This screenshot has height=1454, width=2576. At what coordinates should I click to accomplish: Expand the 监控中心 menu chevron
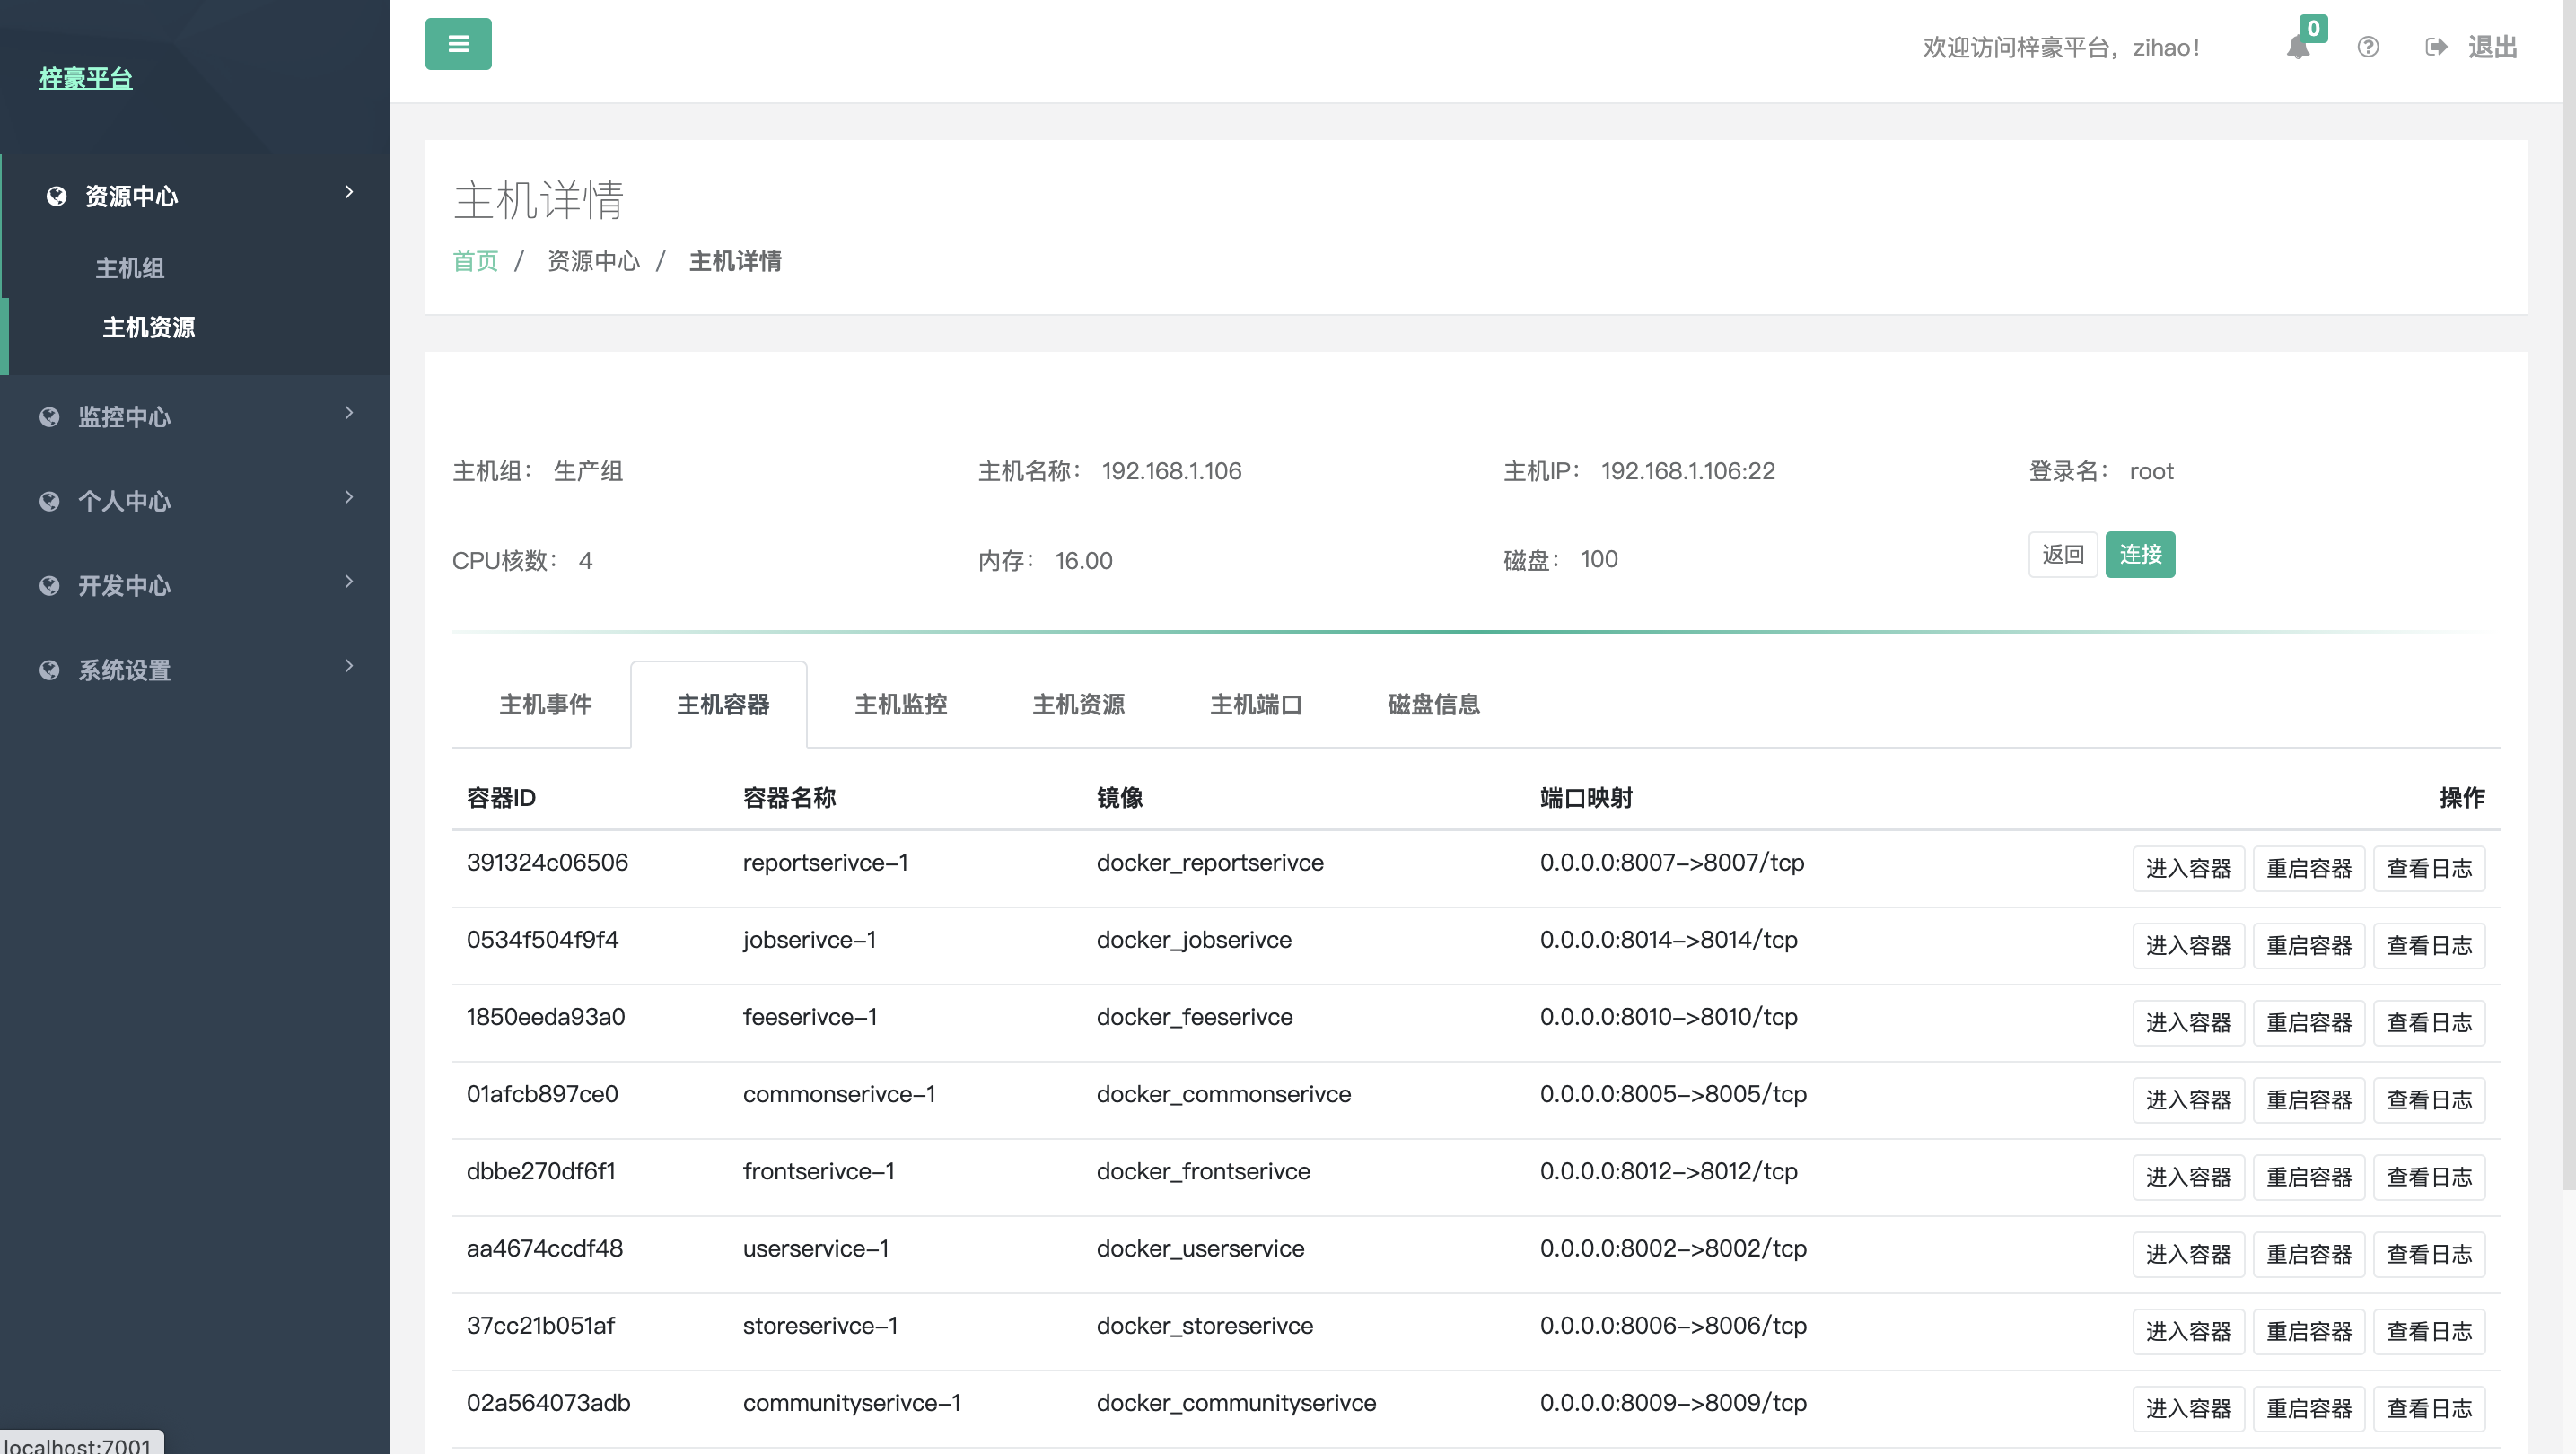[x=349, y=413]
